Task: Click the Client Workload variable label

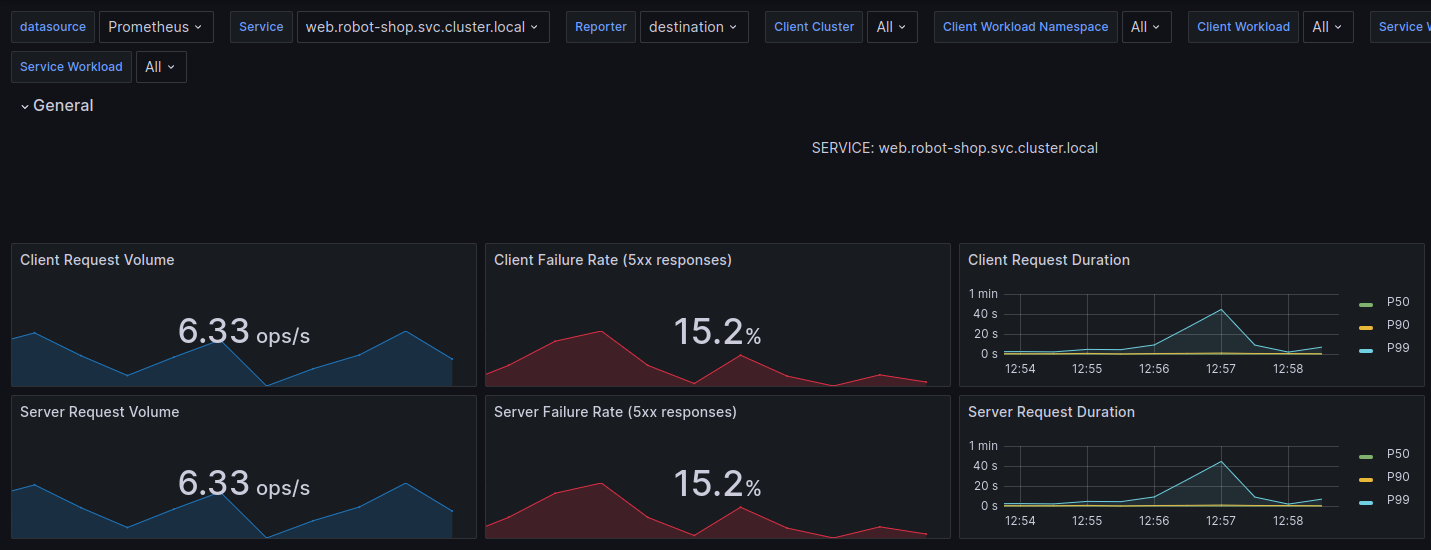Action: pos(1243,27)
